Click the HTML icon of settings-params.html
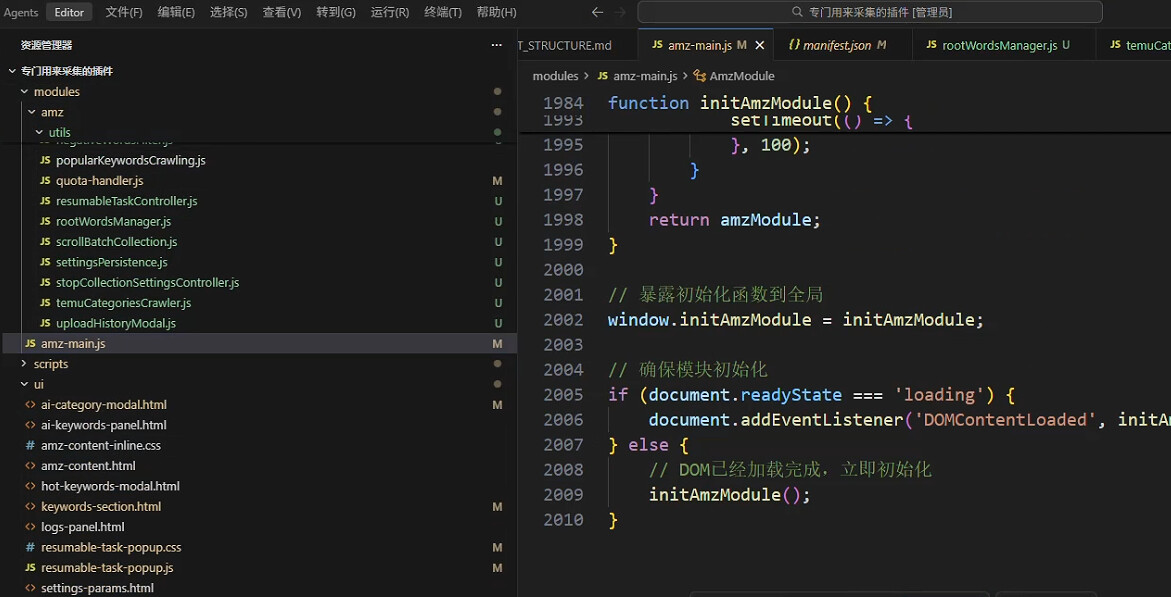The height and width of the screenshot is (597, 1171). [x=30, y=588]
